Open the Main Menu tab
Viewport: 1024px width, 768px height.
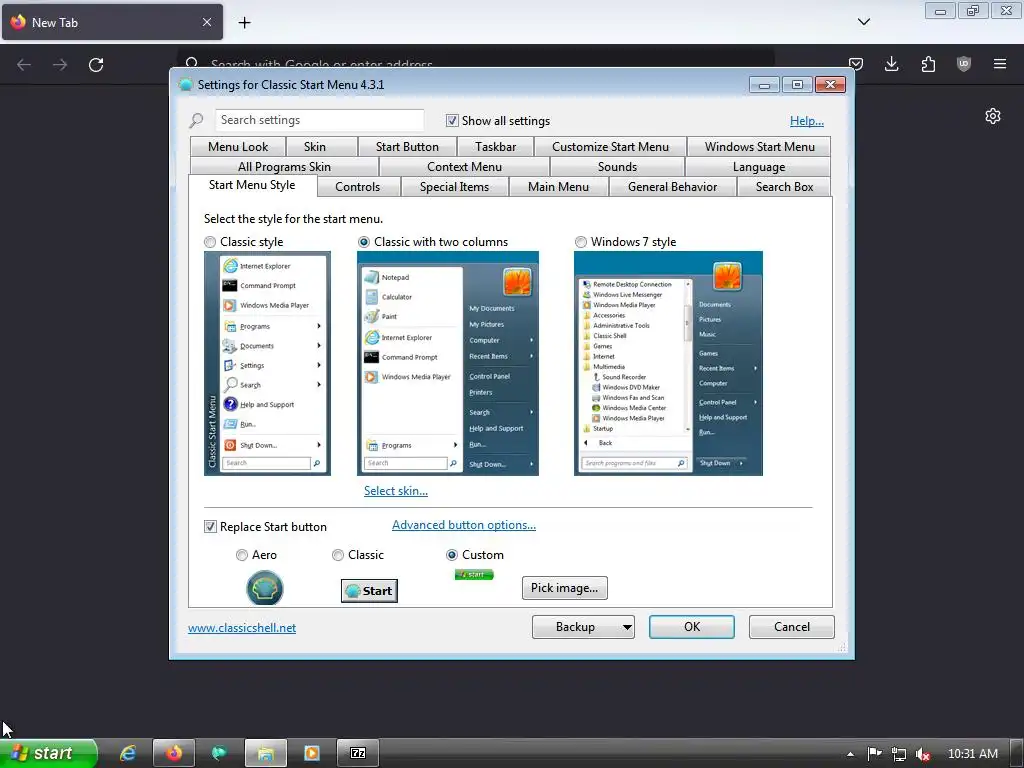558,187
